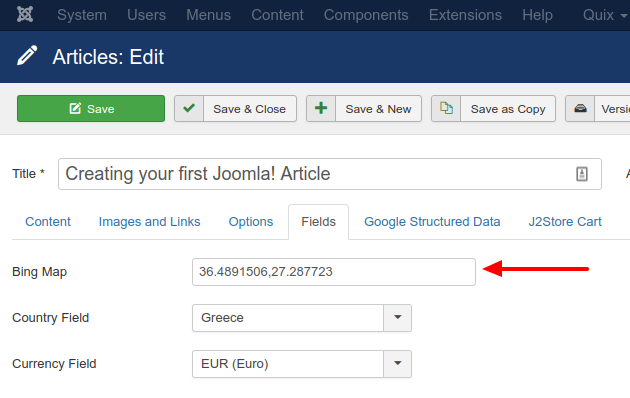630x398 pixels.
Task: Open the J2Store Cart tab
Action: pyautogui.click(x=565, y=222)
